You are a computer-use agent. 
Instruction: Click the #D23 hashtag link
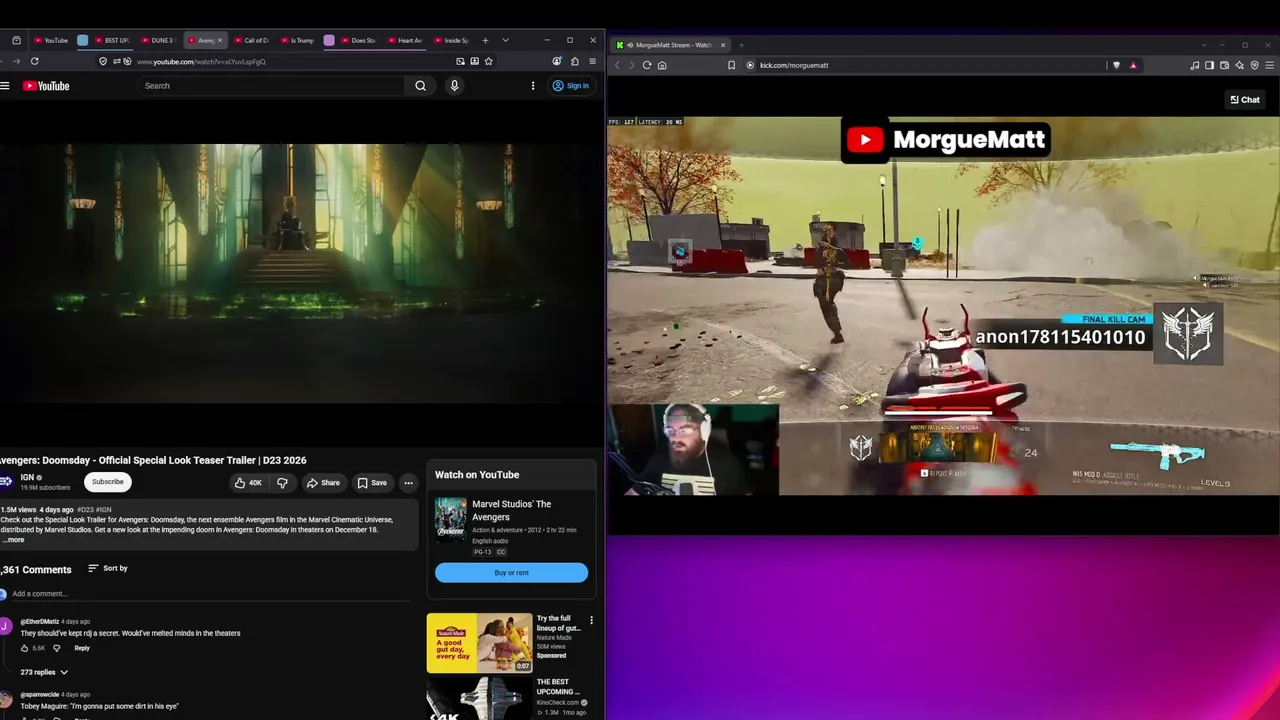tap(85, 510)
